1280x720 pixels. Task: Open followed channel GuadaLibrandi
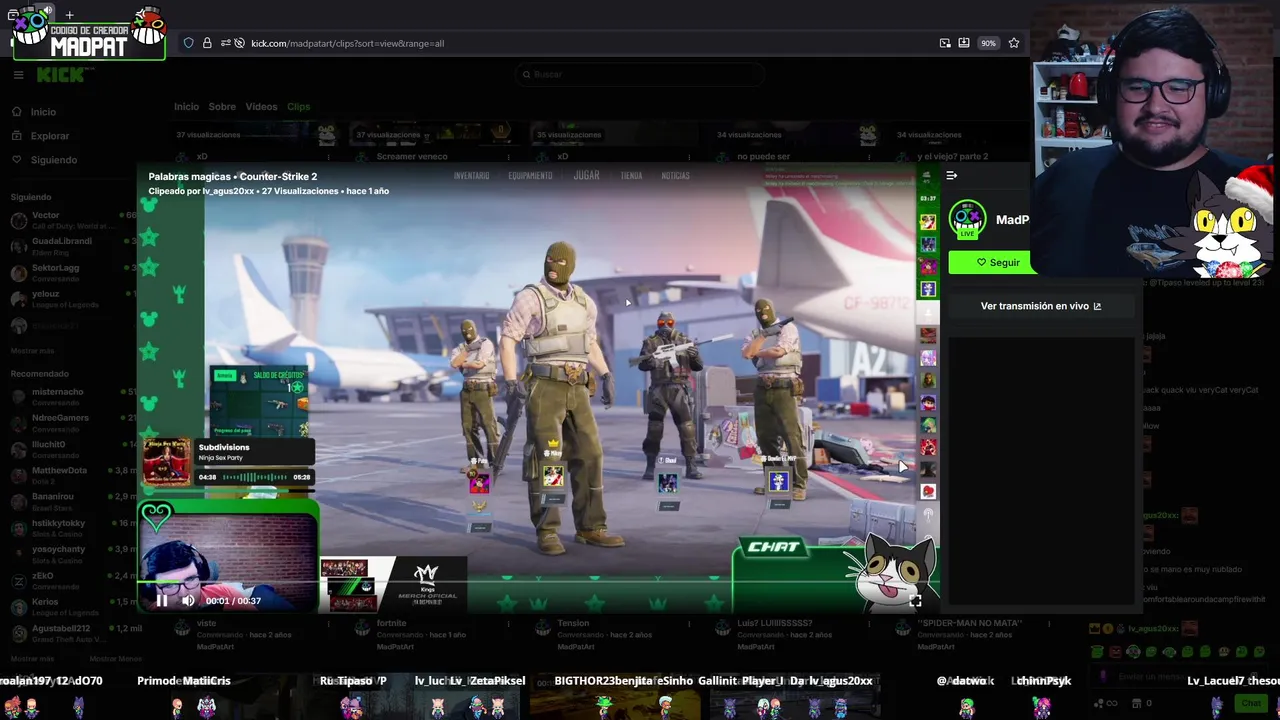pos(72,245)
